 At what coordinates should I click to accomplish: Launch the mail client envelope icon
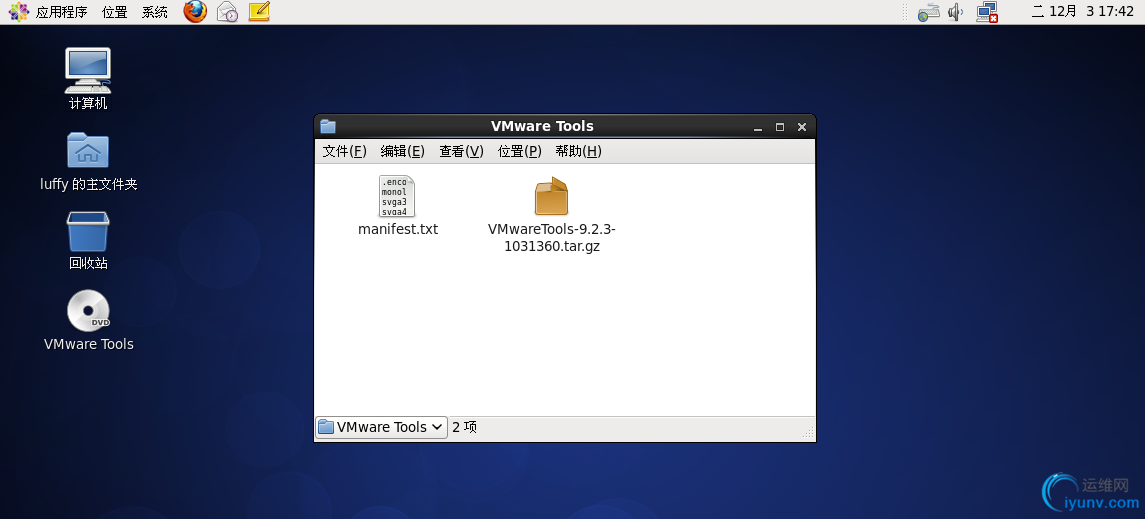click(228, 12)
